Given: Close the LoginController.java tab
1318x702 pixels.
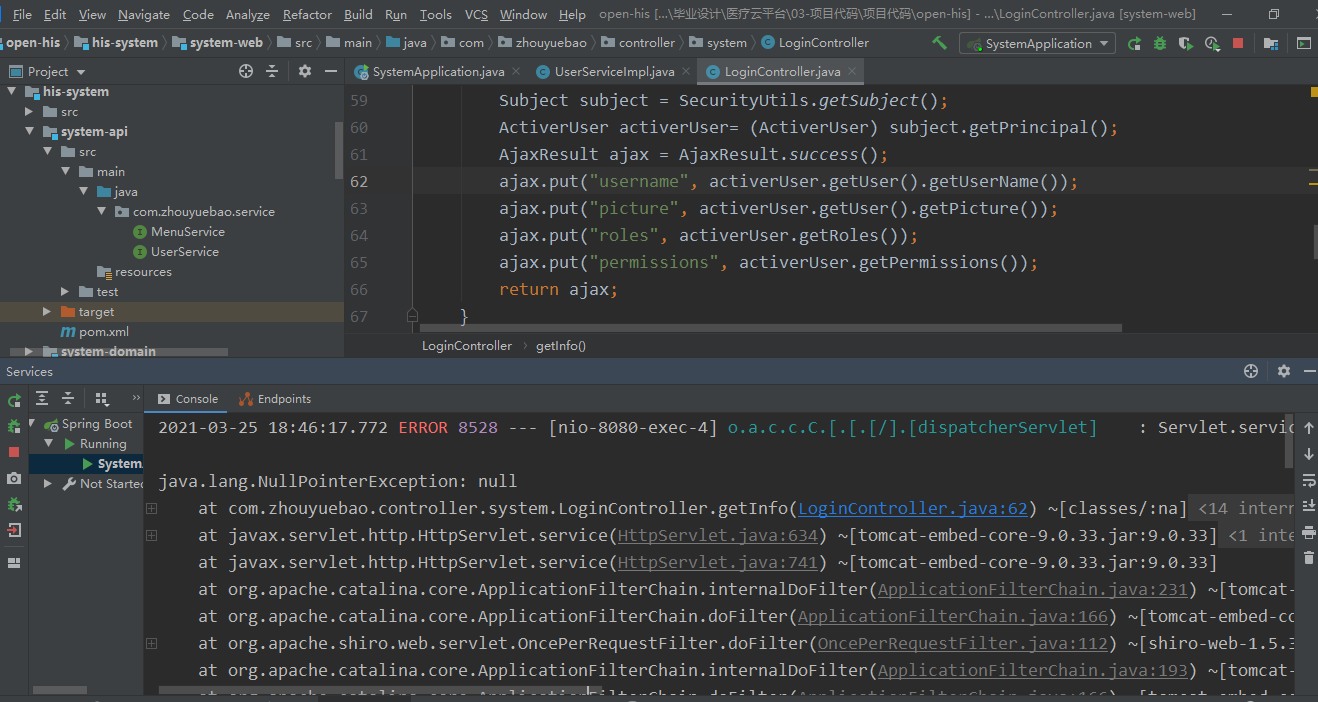Looking at the screenshot, I should (x=852, y=72).
